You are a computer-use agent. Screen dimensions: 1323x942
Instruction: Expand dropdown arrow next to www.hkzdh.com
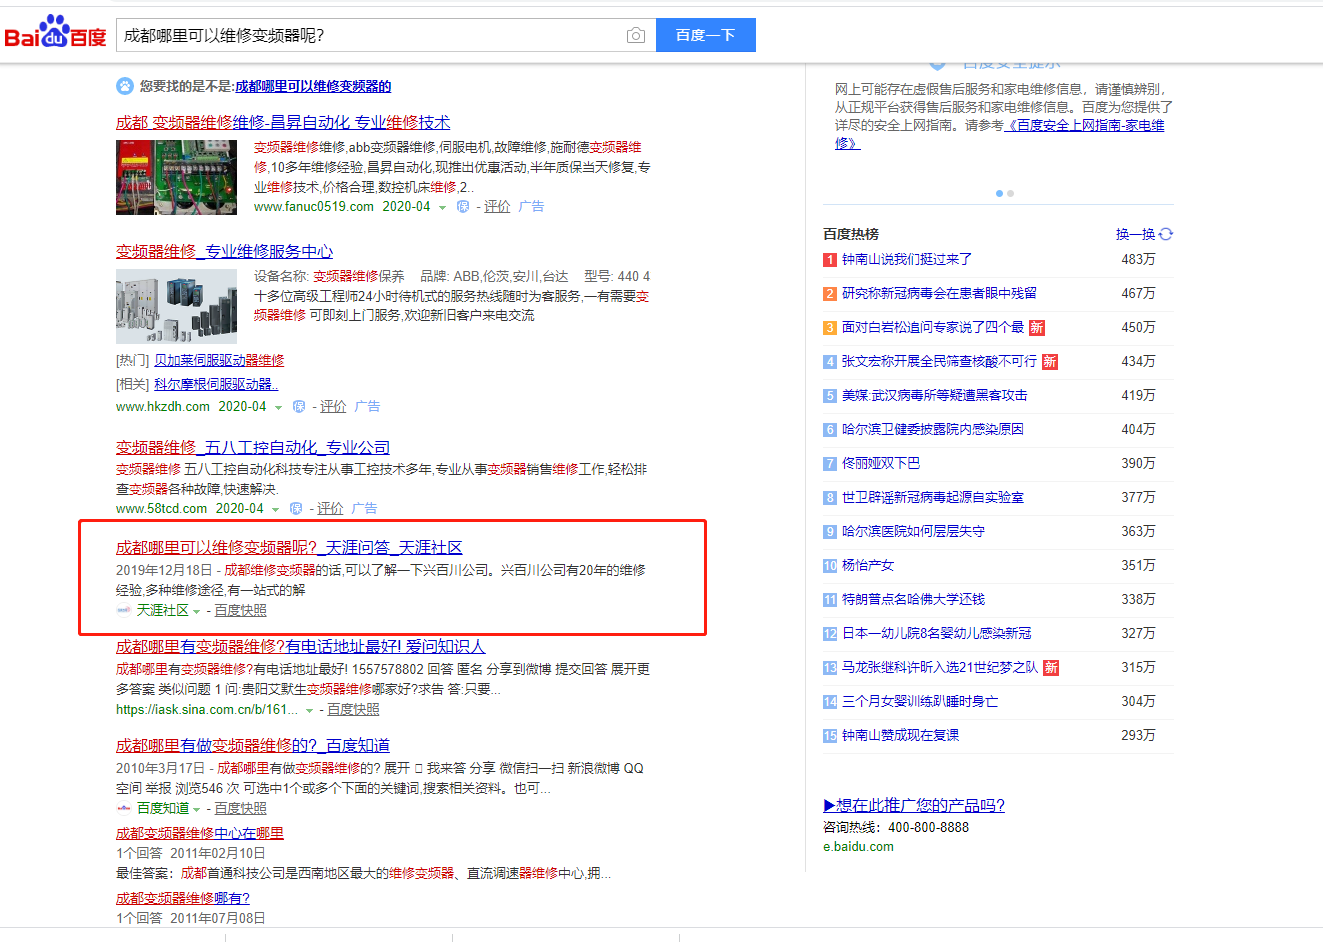pos(278,408)
